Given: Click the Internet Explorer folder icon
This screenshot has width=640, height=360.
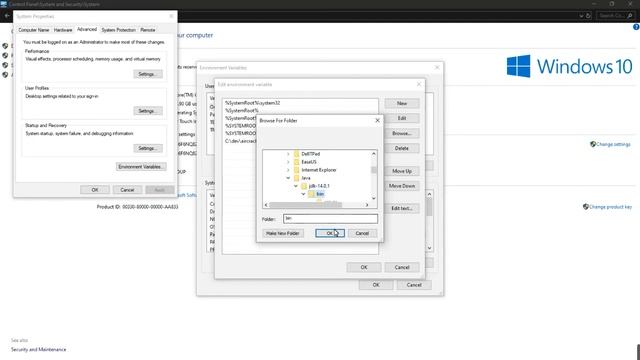Looking at the screenshot, I should [x=297, y=170].
